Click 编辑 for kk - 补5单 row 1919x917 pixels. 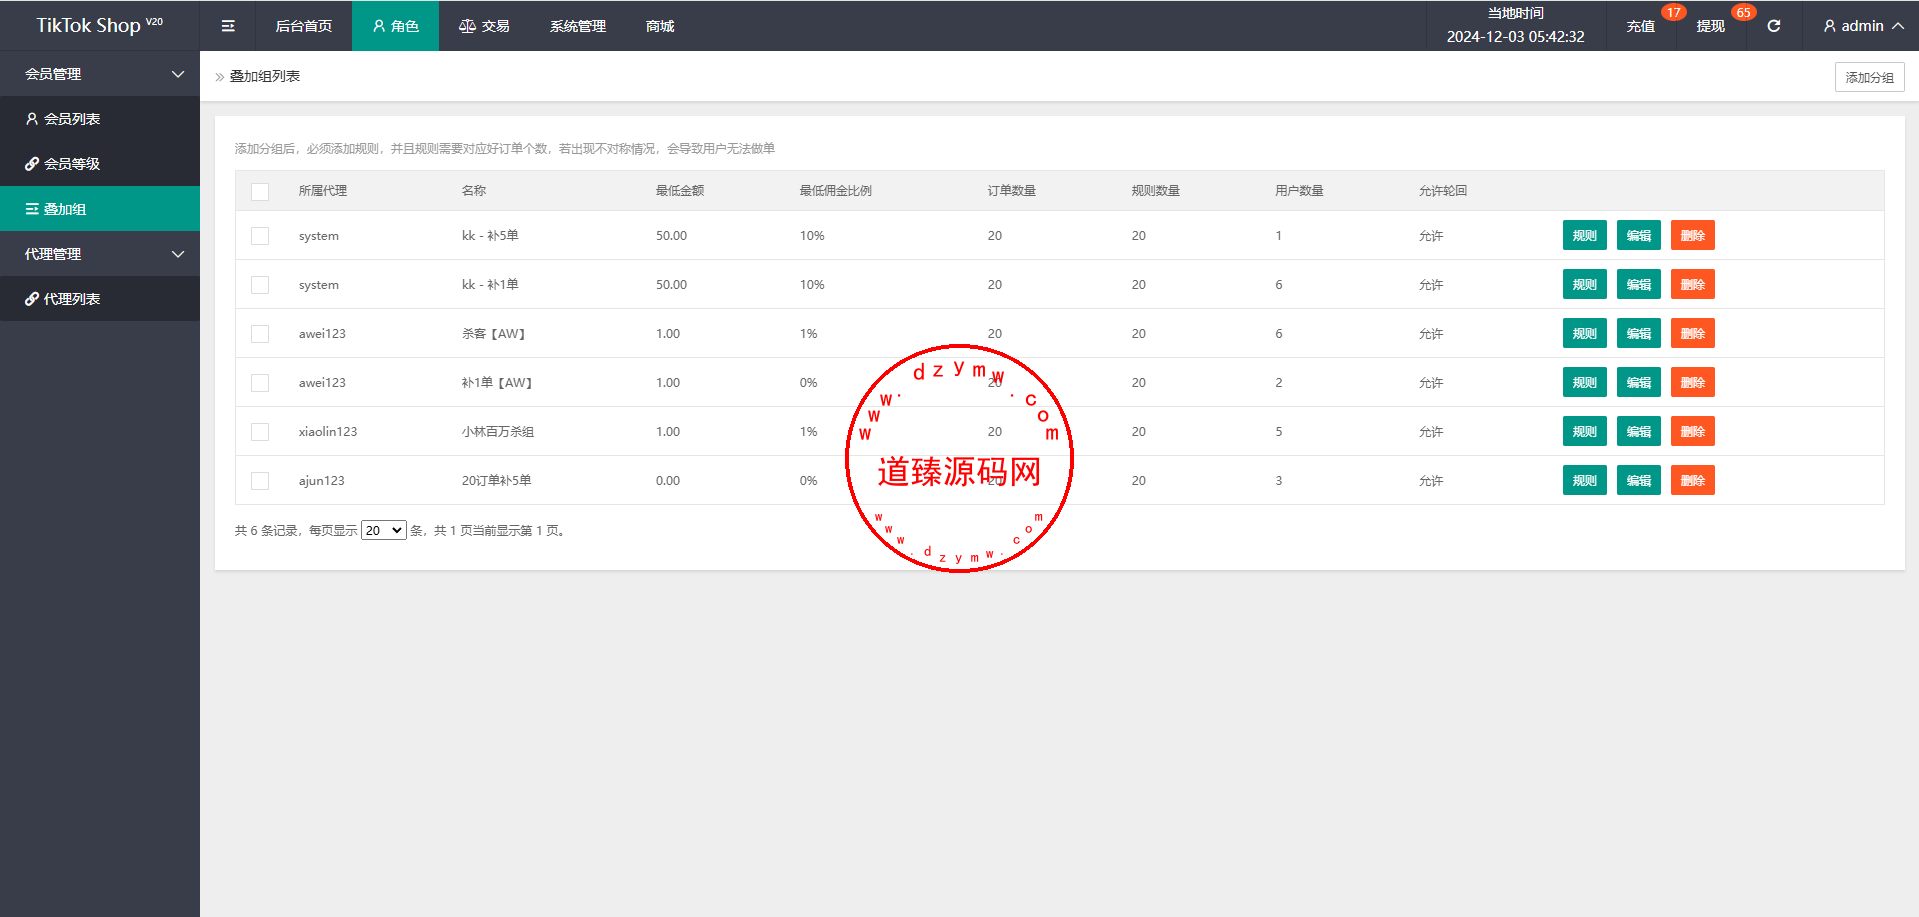click(x=1638, y=236)
